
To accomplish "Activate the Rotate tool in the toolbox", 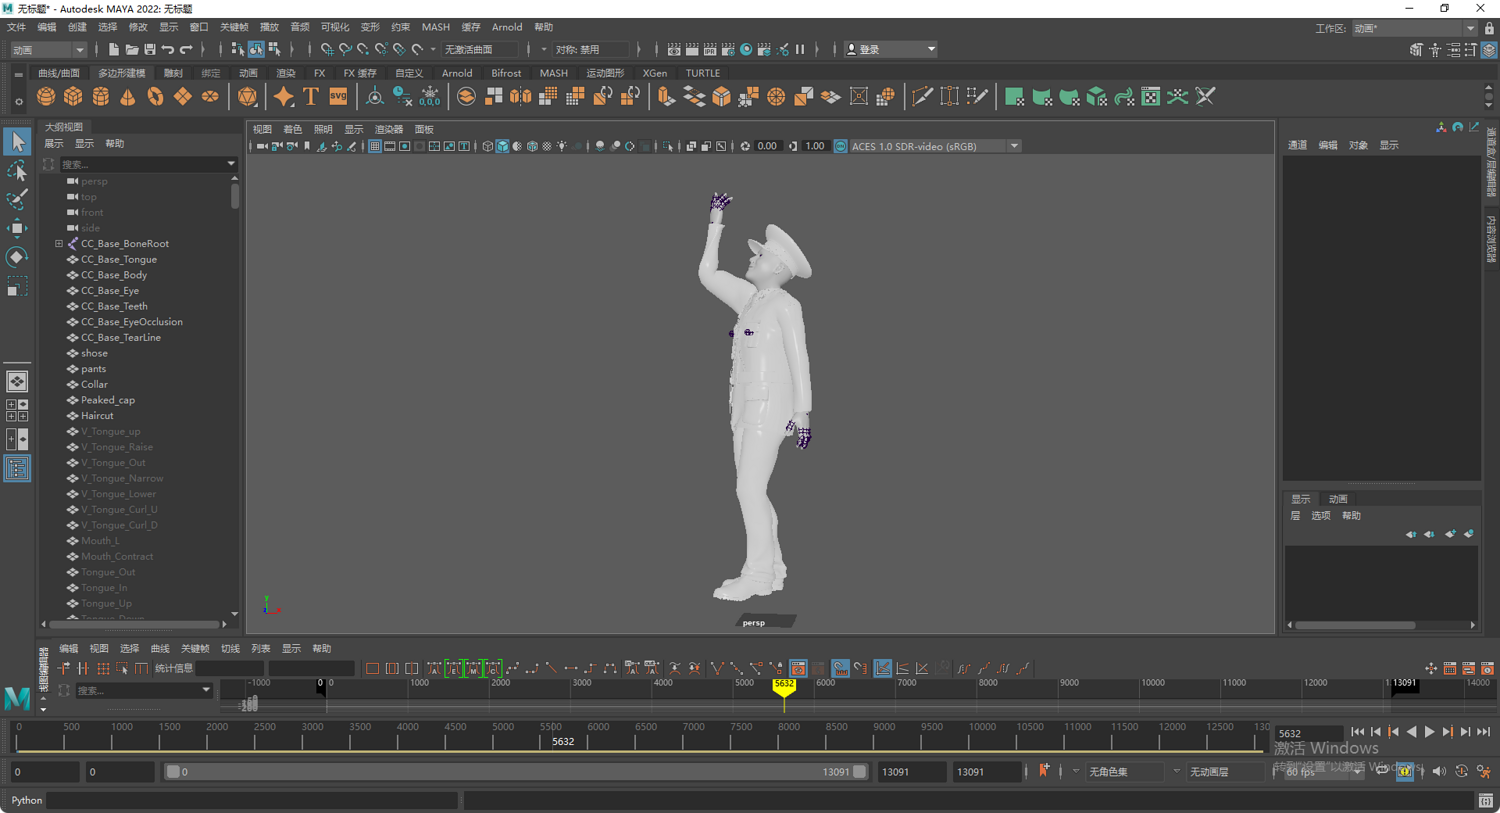I will tap(17, 258).
